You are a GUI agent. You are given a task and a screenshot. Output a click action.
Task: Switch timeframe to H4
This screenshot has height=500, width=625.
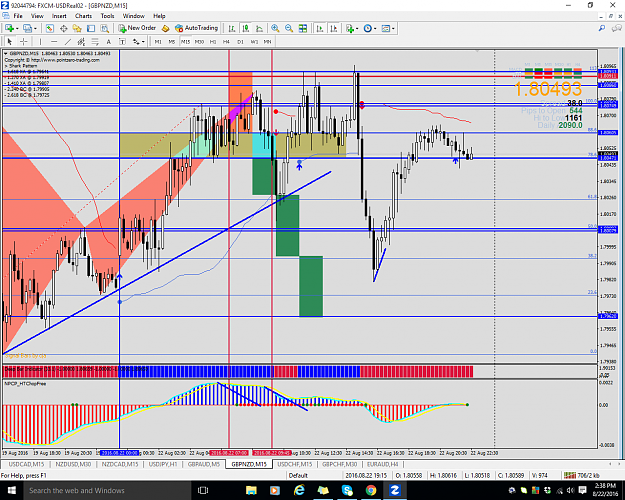(226, 41)
